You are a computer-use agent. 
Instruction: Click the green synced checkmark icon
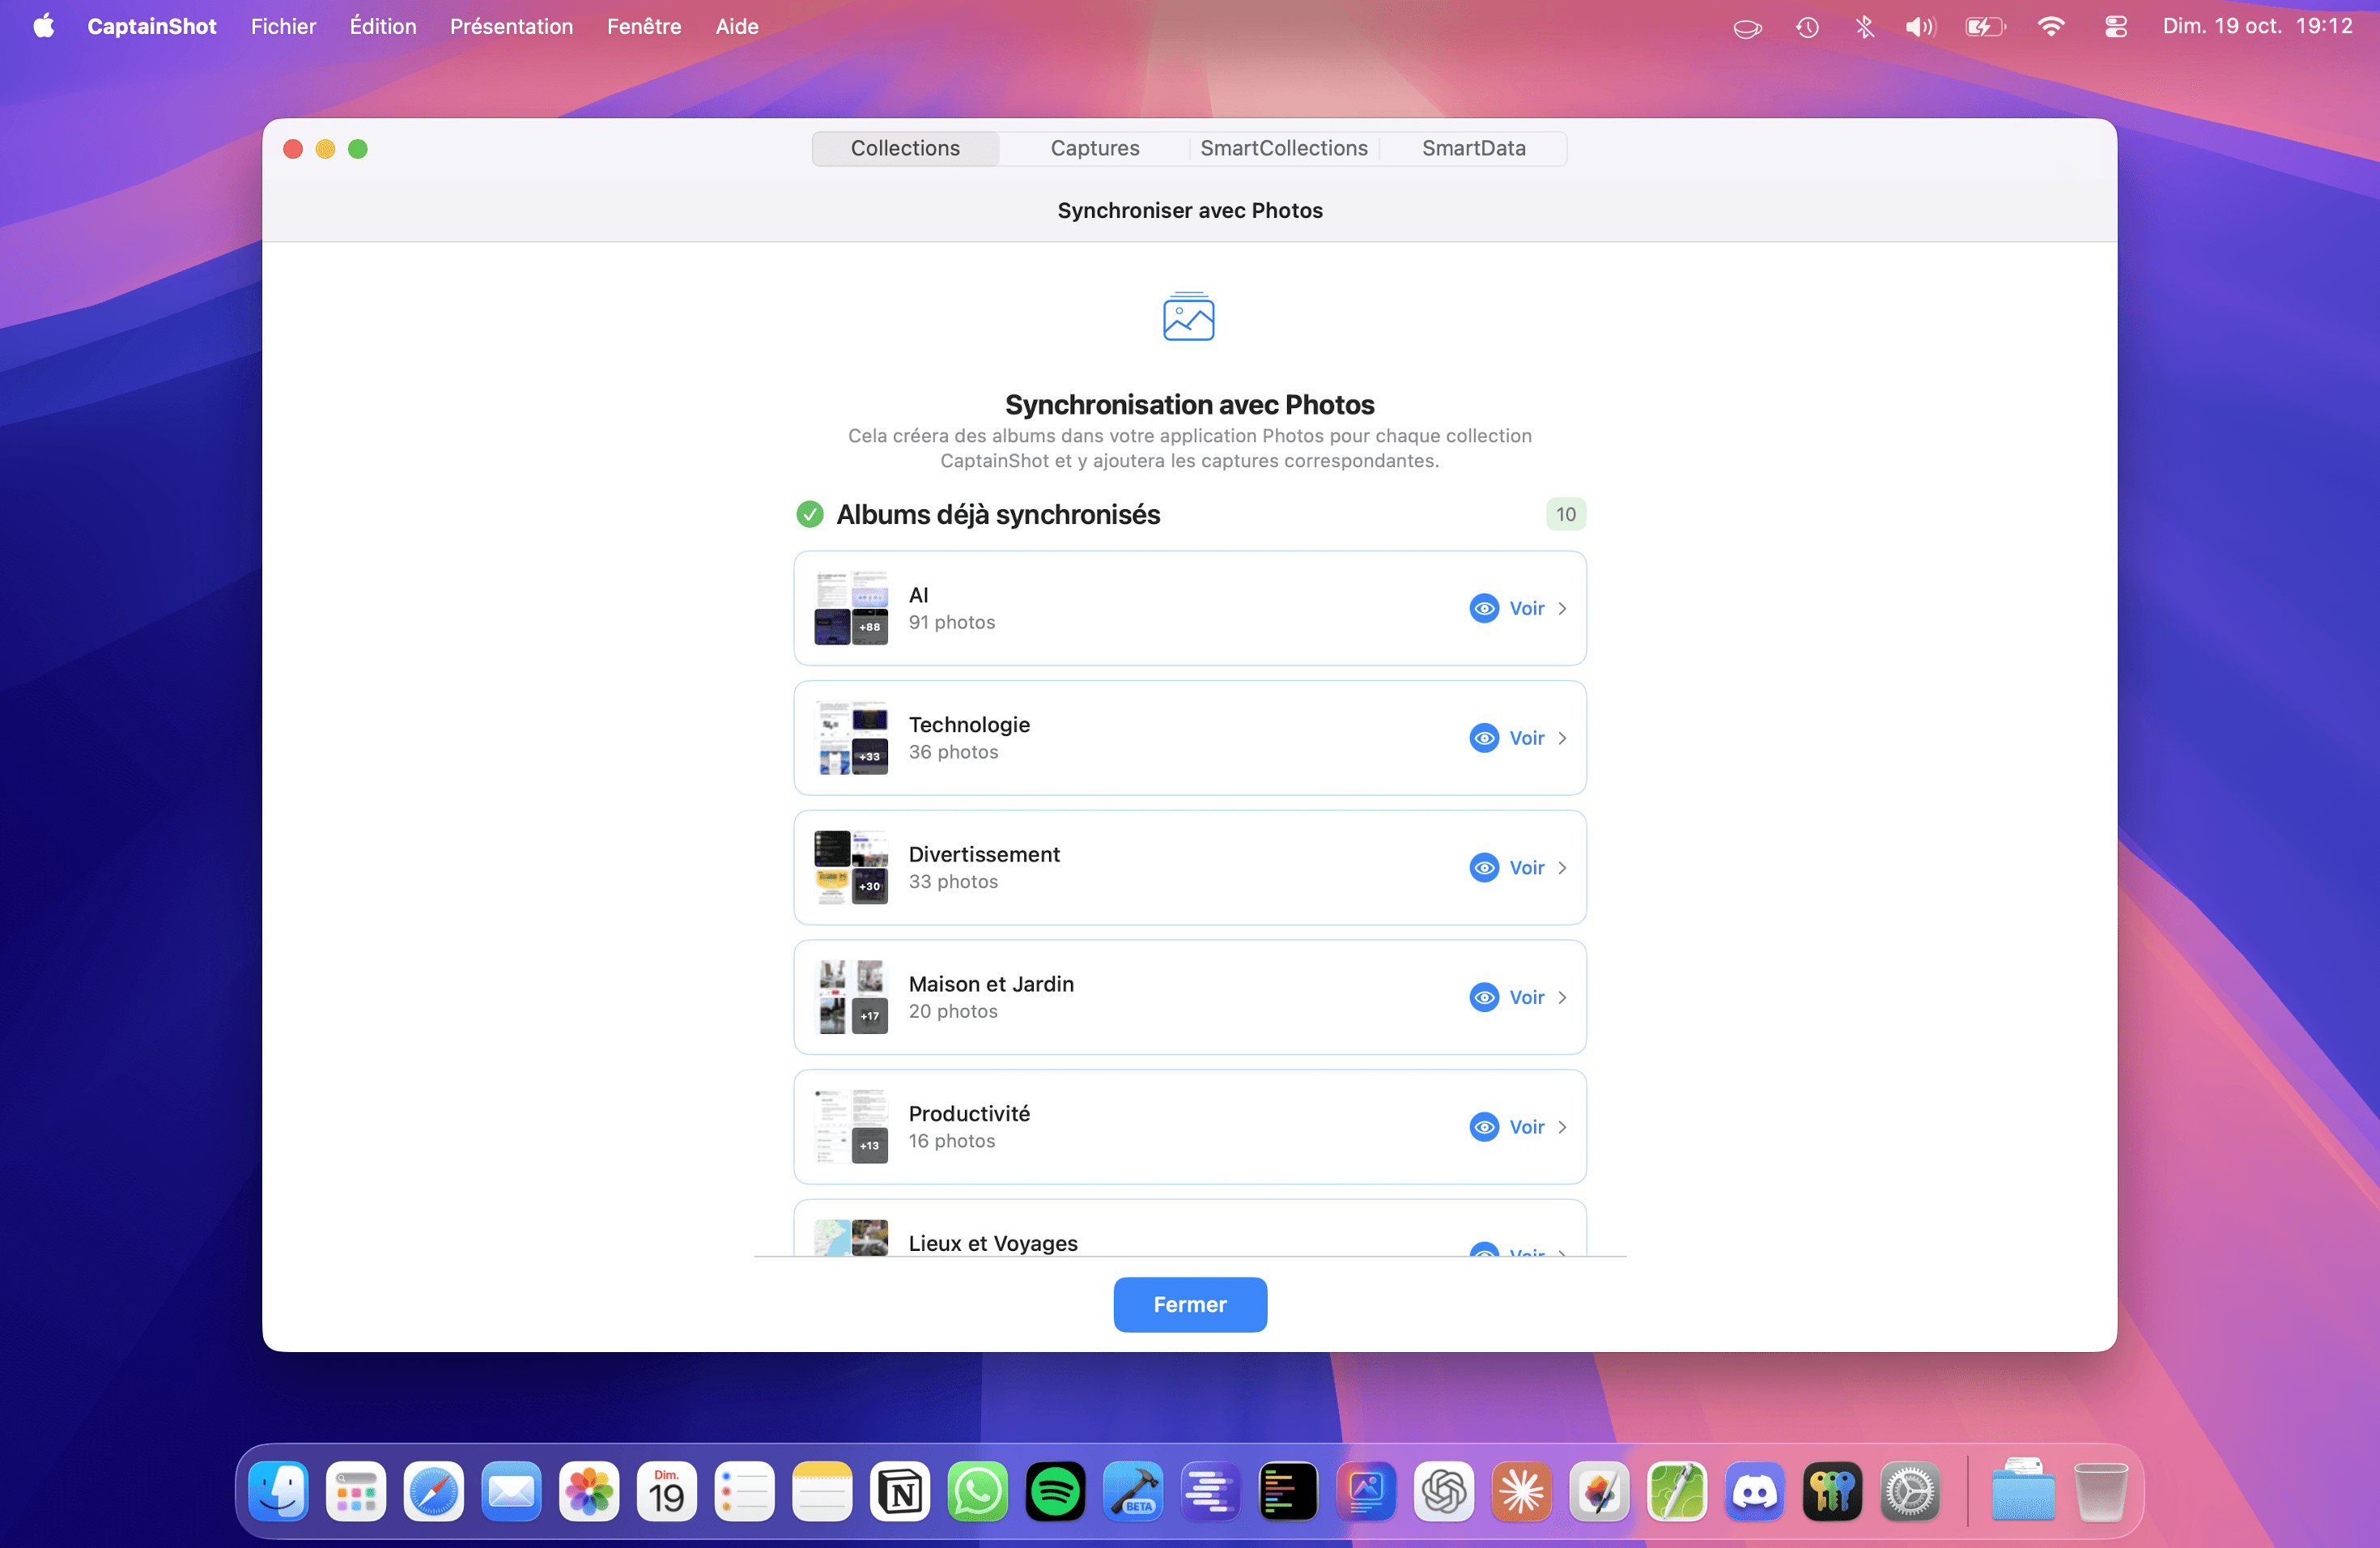[809, 514]
